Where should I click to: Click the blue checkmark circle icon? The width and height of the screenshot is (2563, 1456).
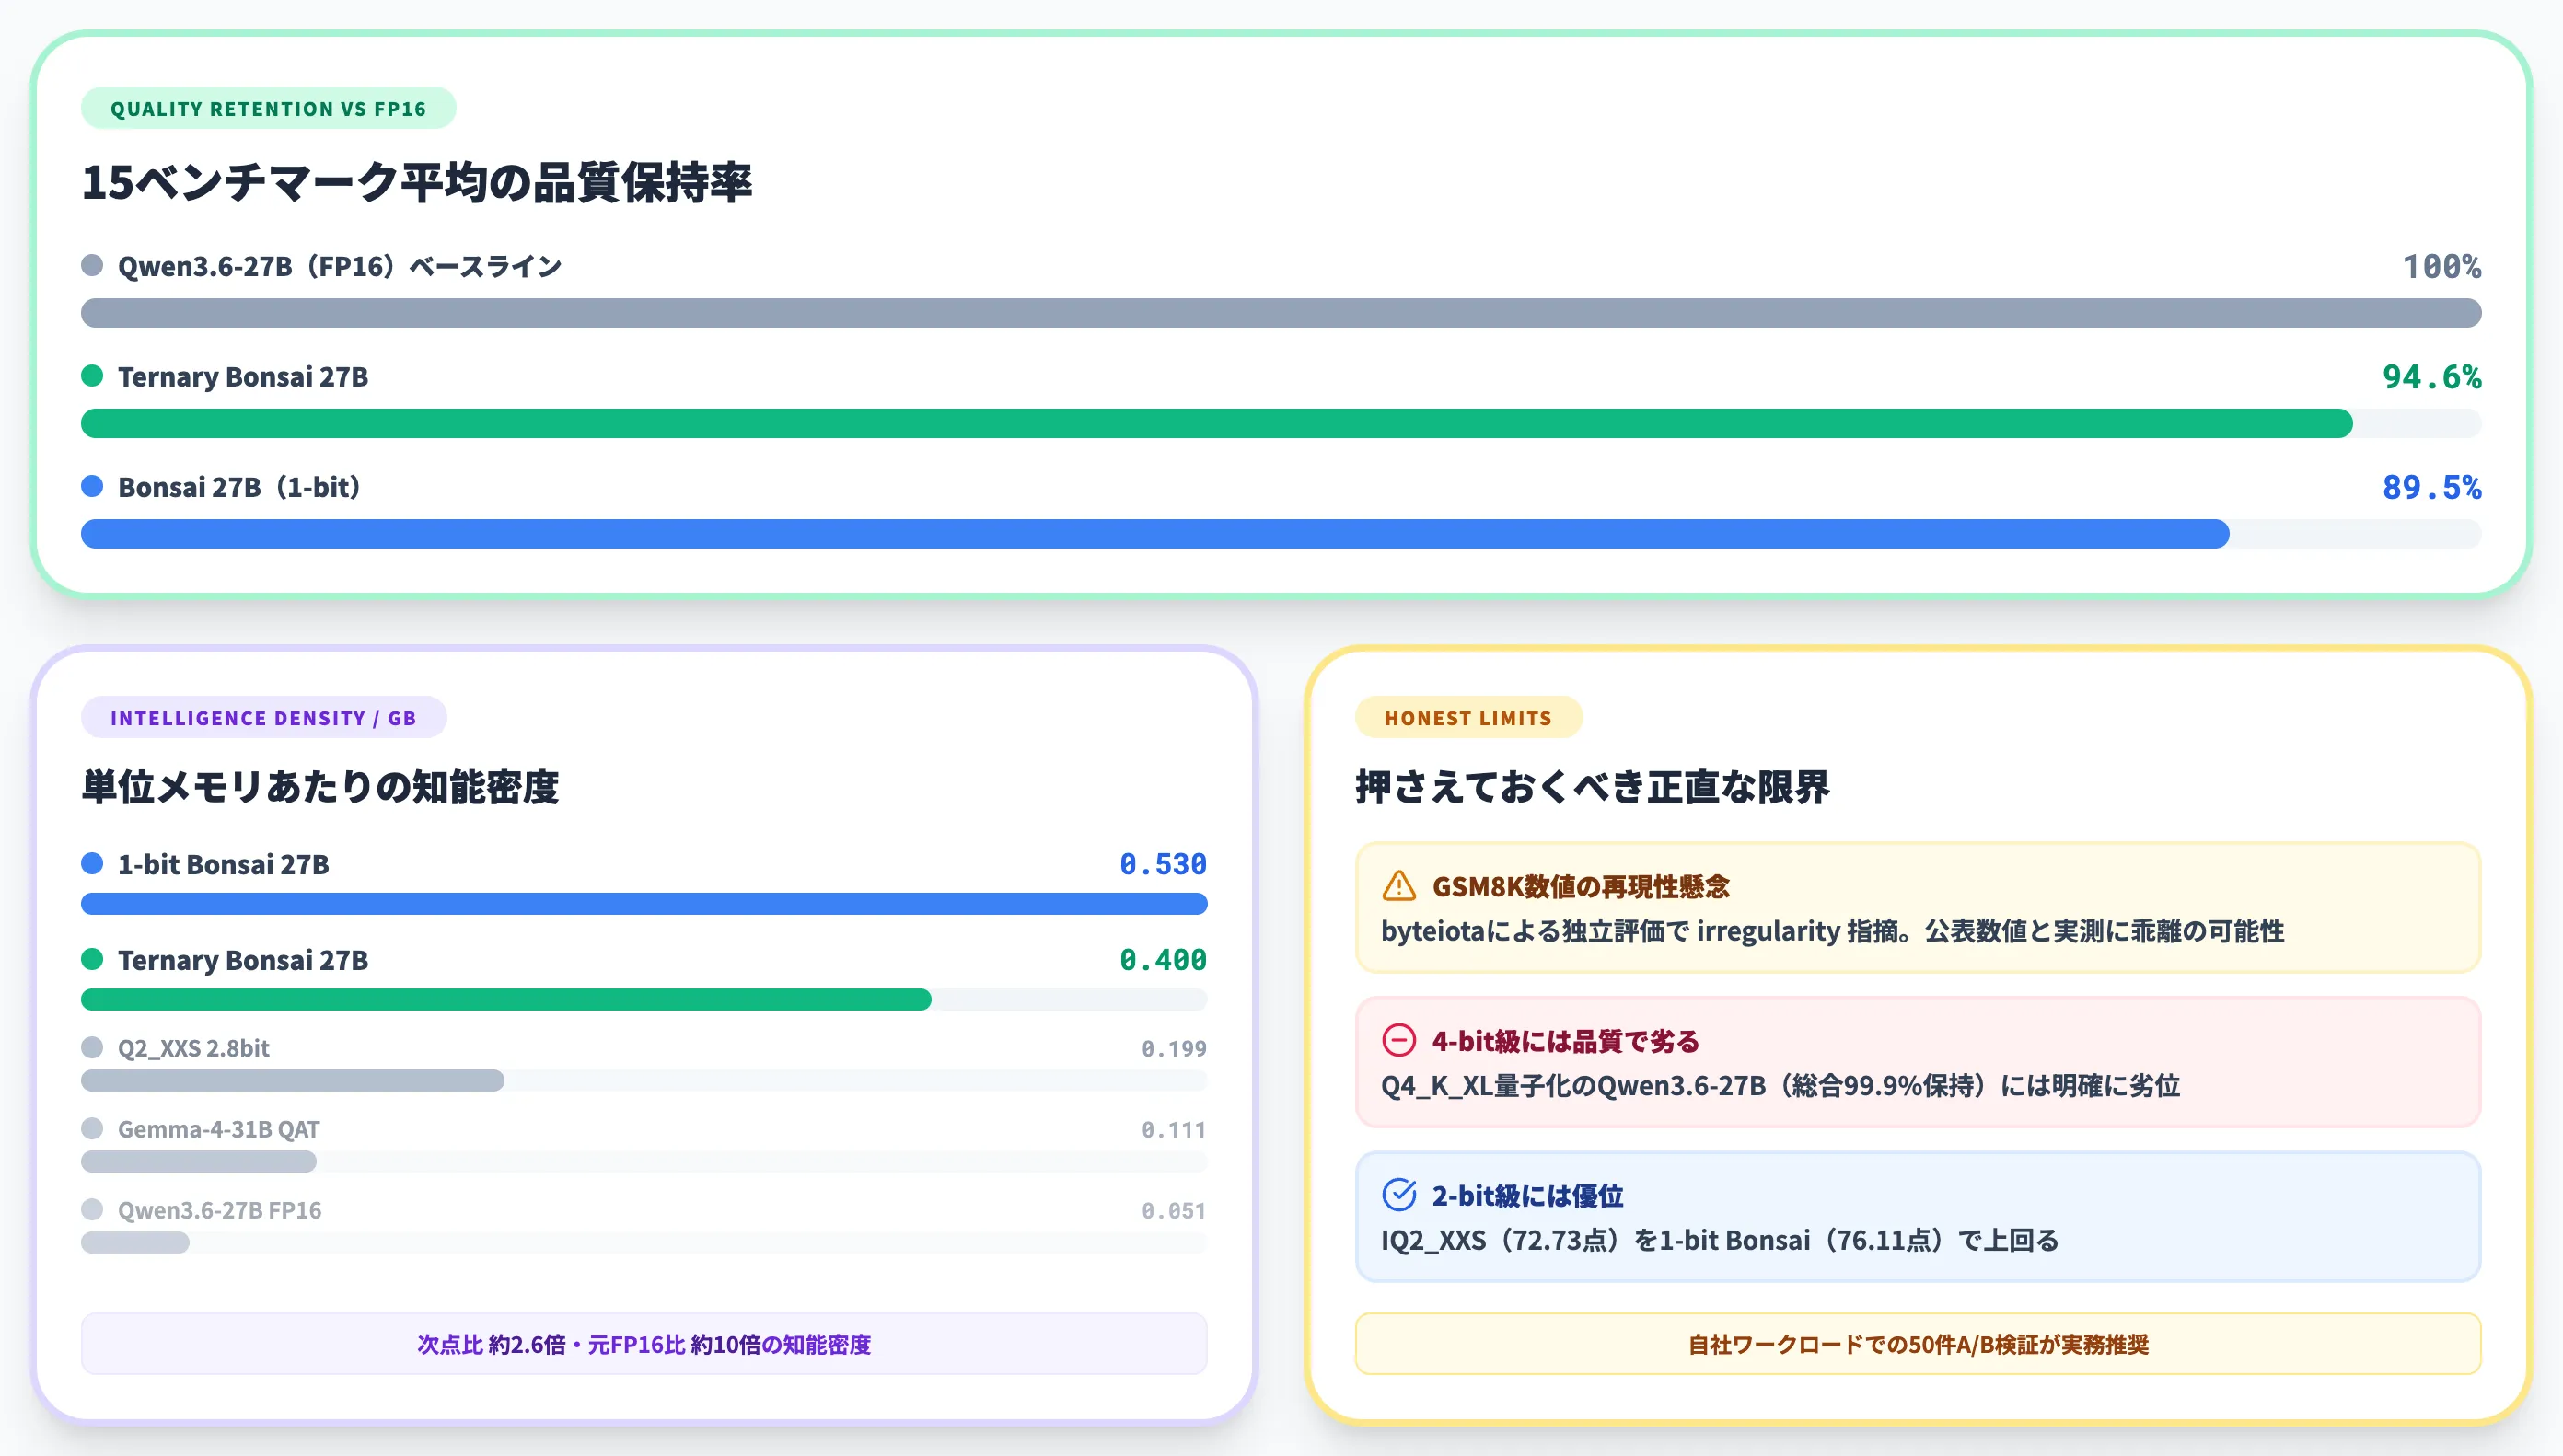(1398, 1195)
